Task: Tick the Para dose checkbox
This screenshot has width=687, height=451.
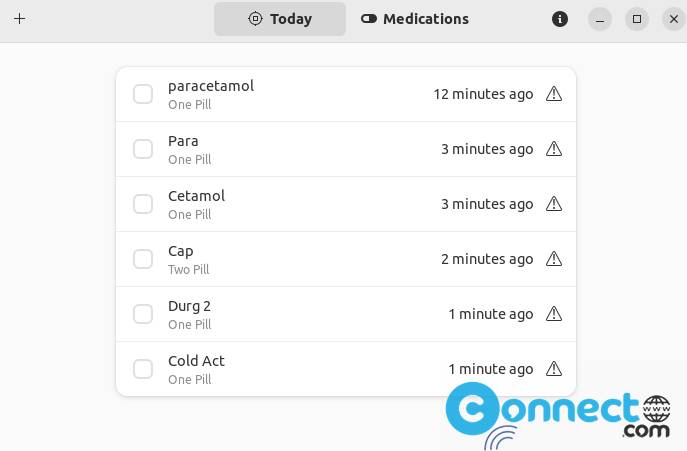Action: pyautogui.click(x=143, y=149)
